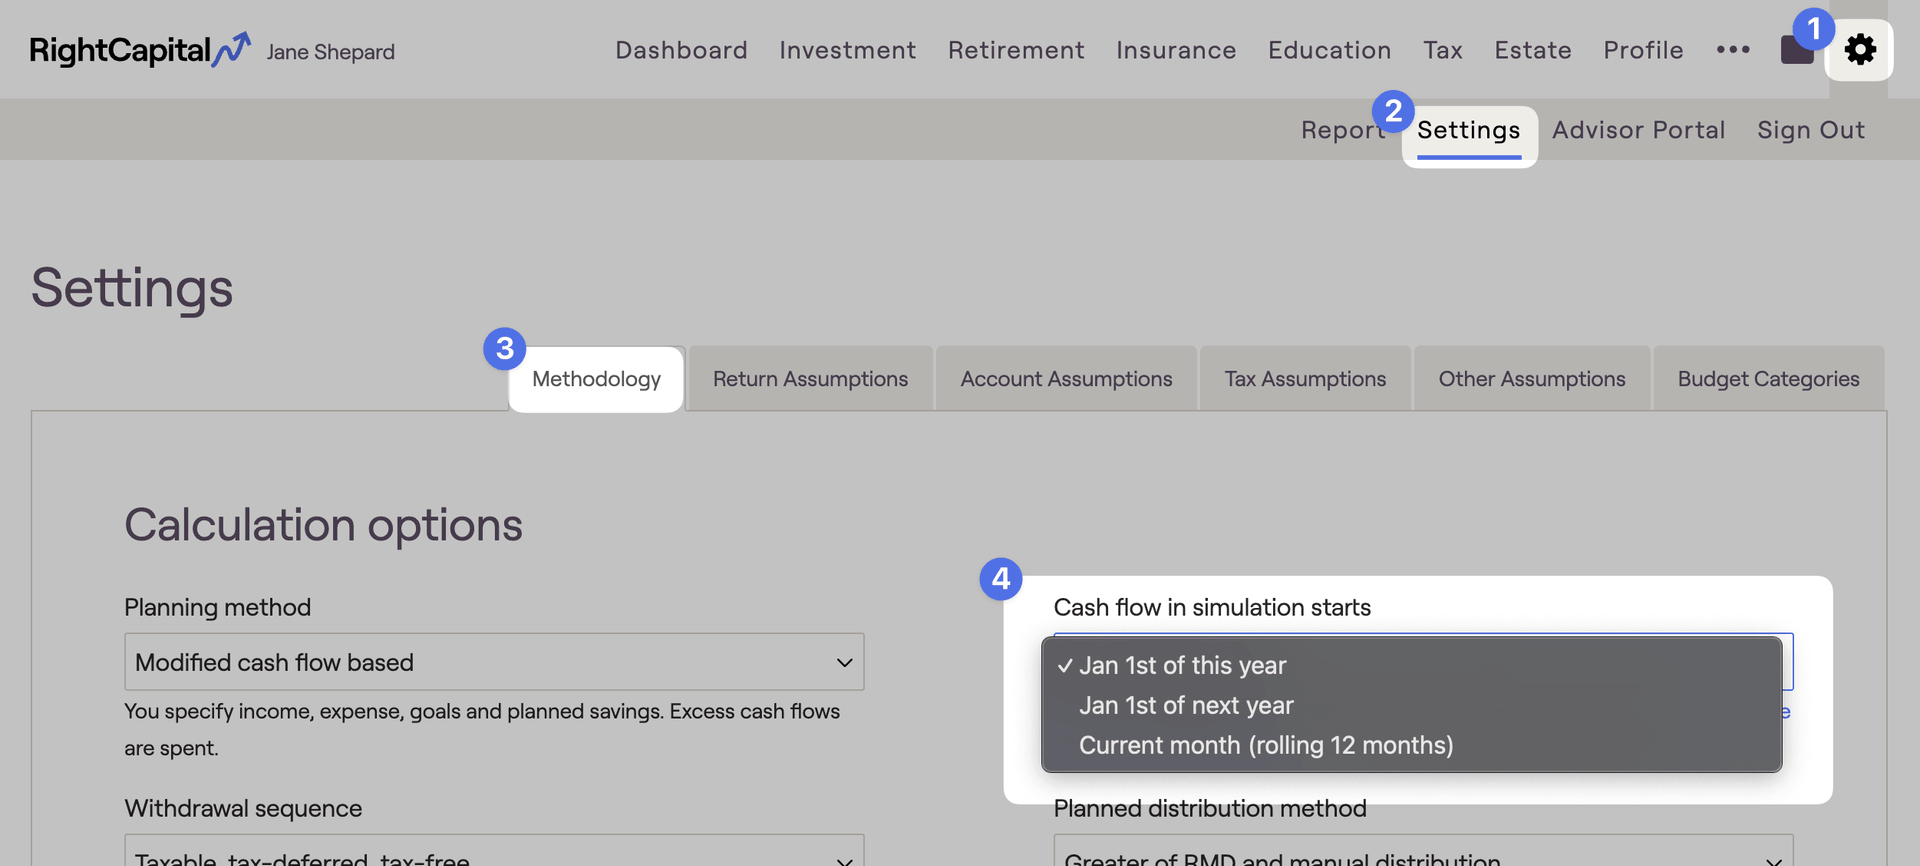Select the Settings submenu item
Screen dimensions: 1920x866
1468,130
